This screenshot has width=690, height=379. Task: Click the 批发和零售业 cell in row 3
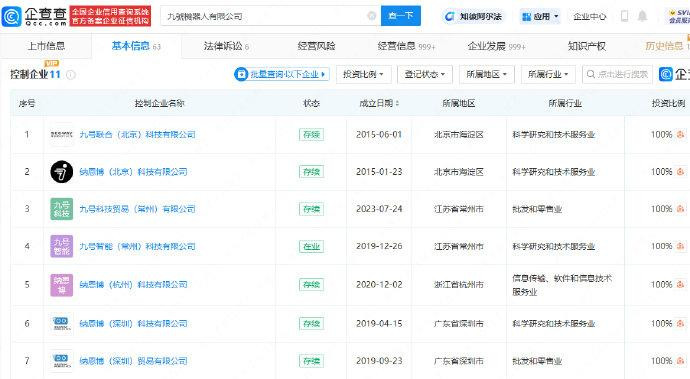[x=537, y=209]
